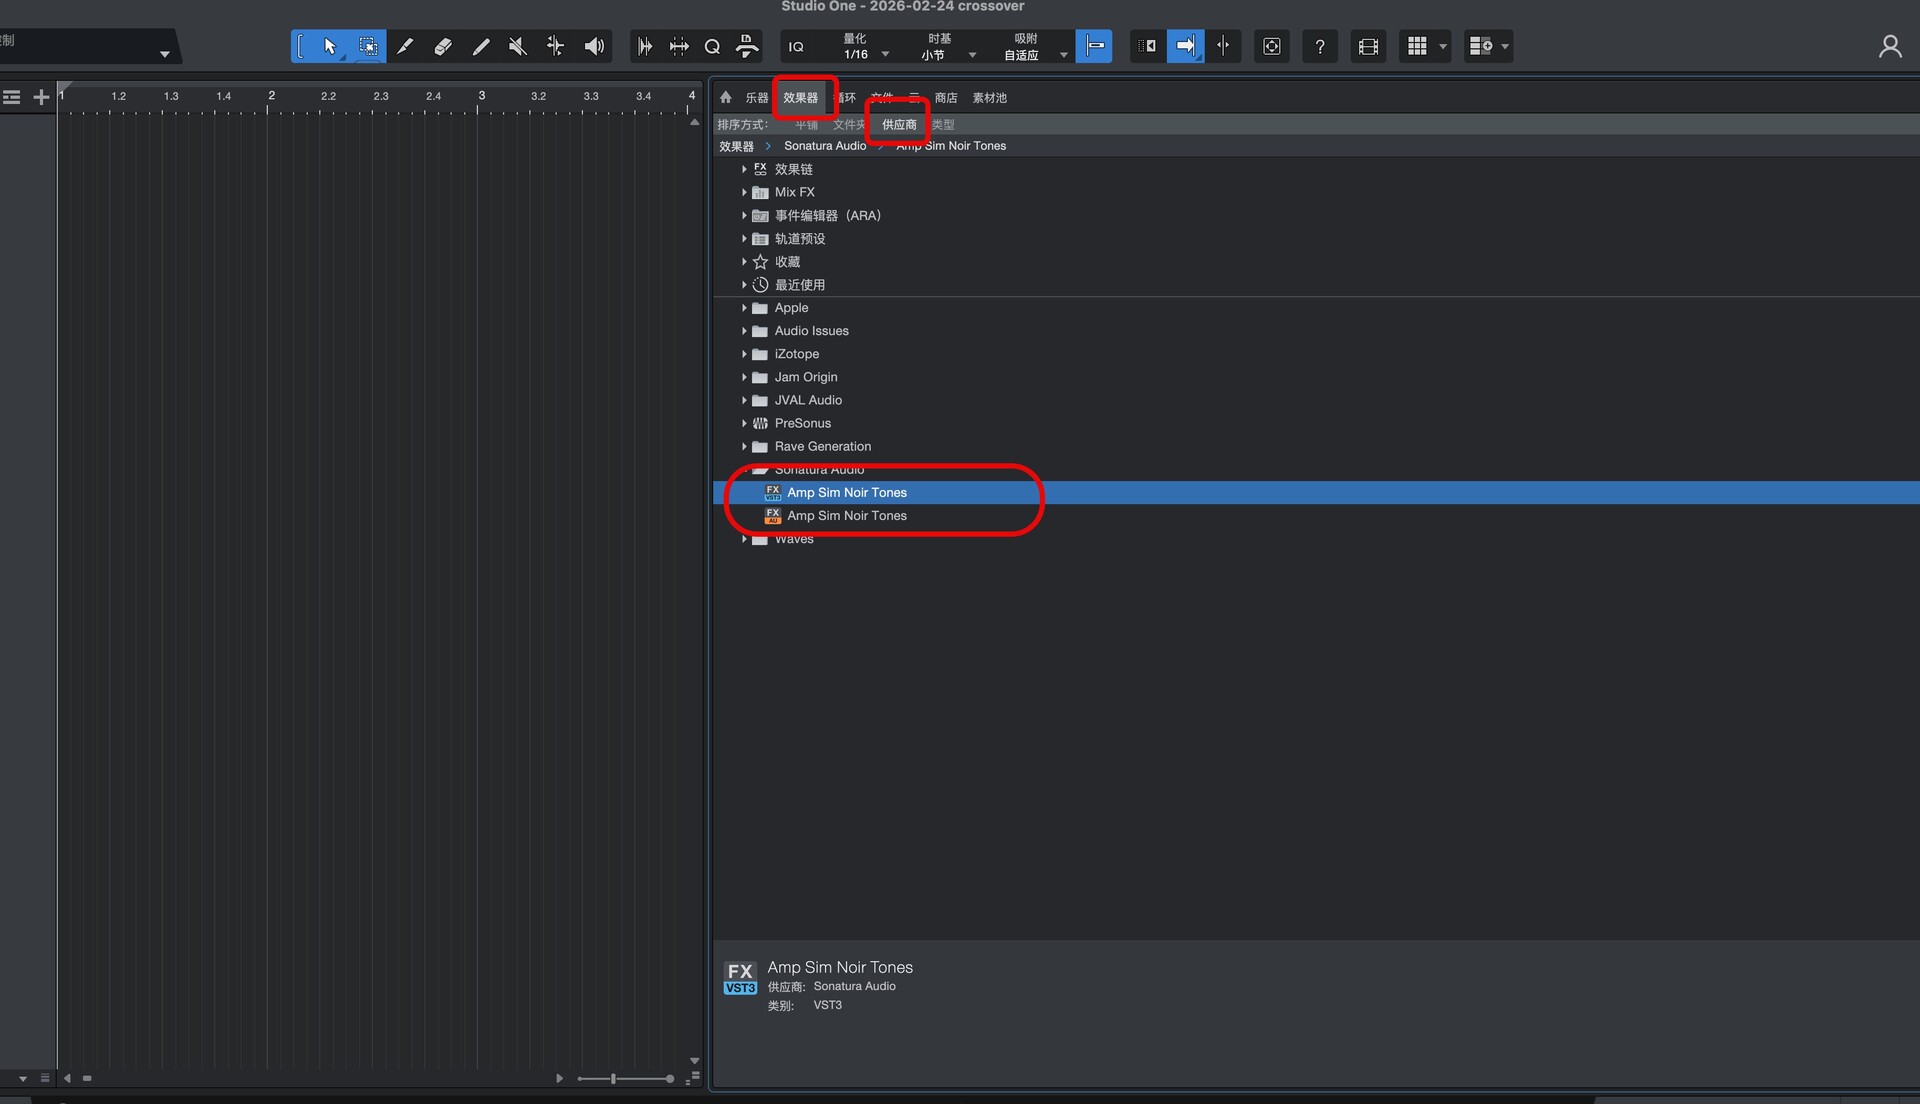The width and height of the screenshot is (1920, 1104).
Task: Open the 素材池 pool tab
Action: [x=989, y=97]
